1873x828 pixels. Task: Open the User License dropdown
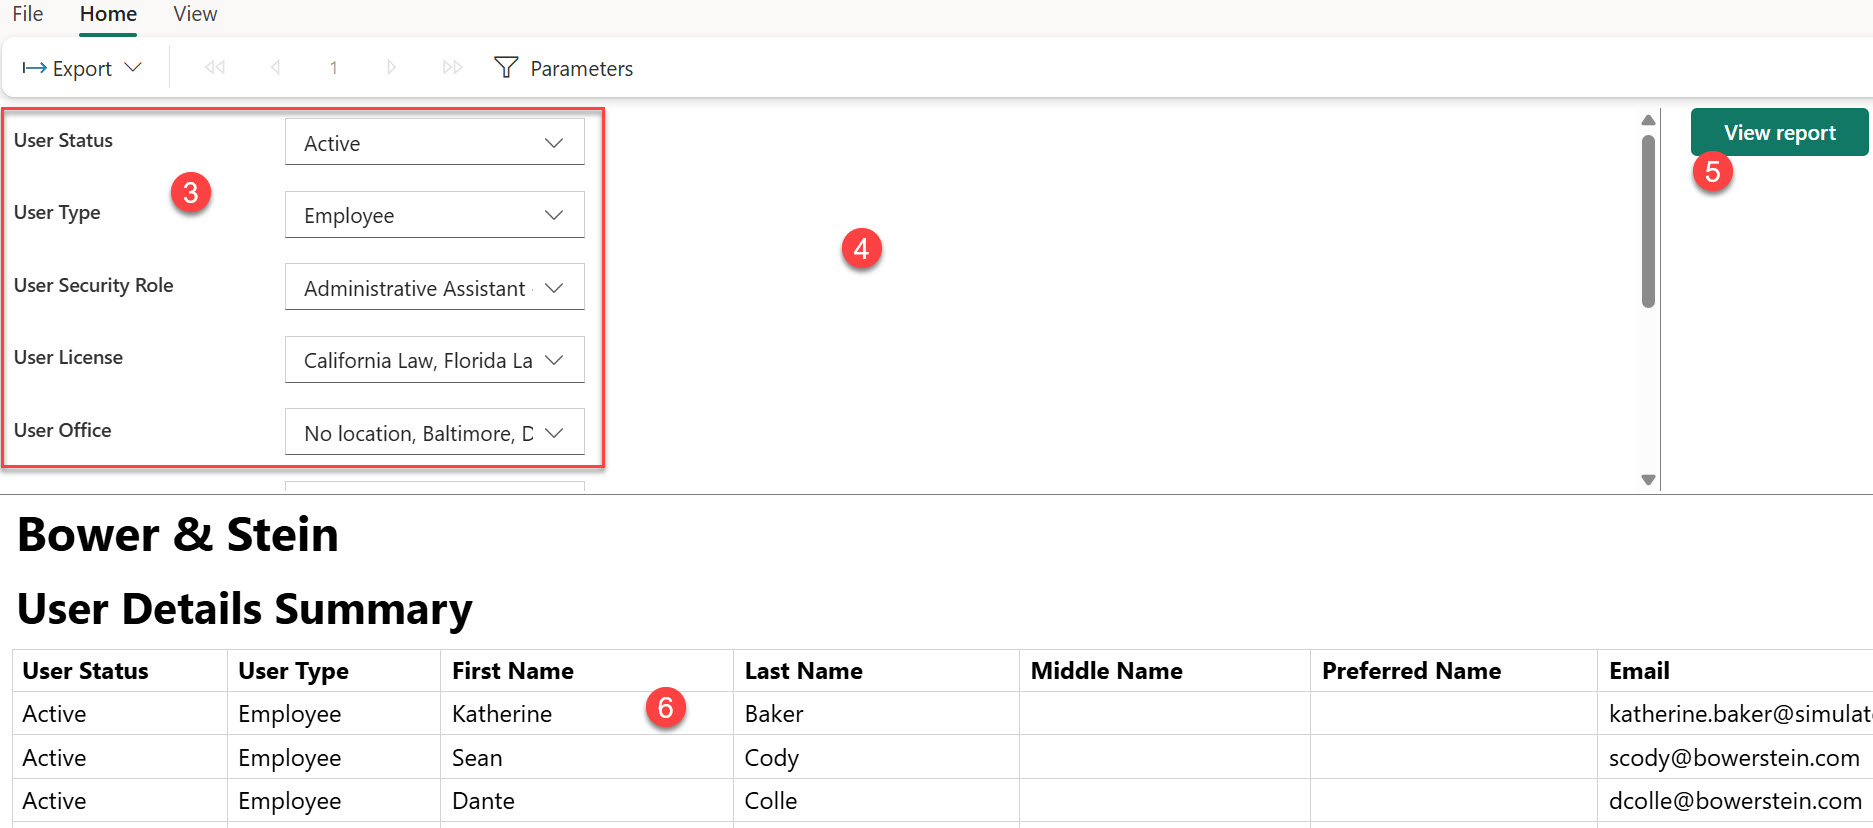[435, 360]
